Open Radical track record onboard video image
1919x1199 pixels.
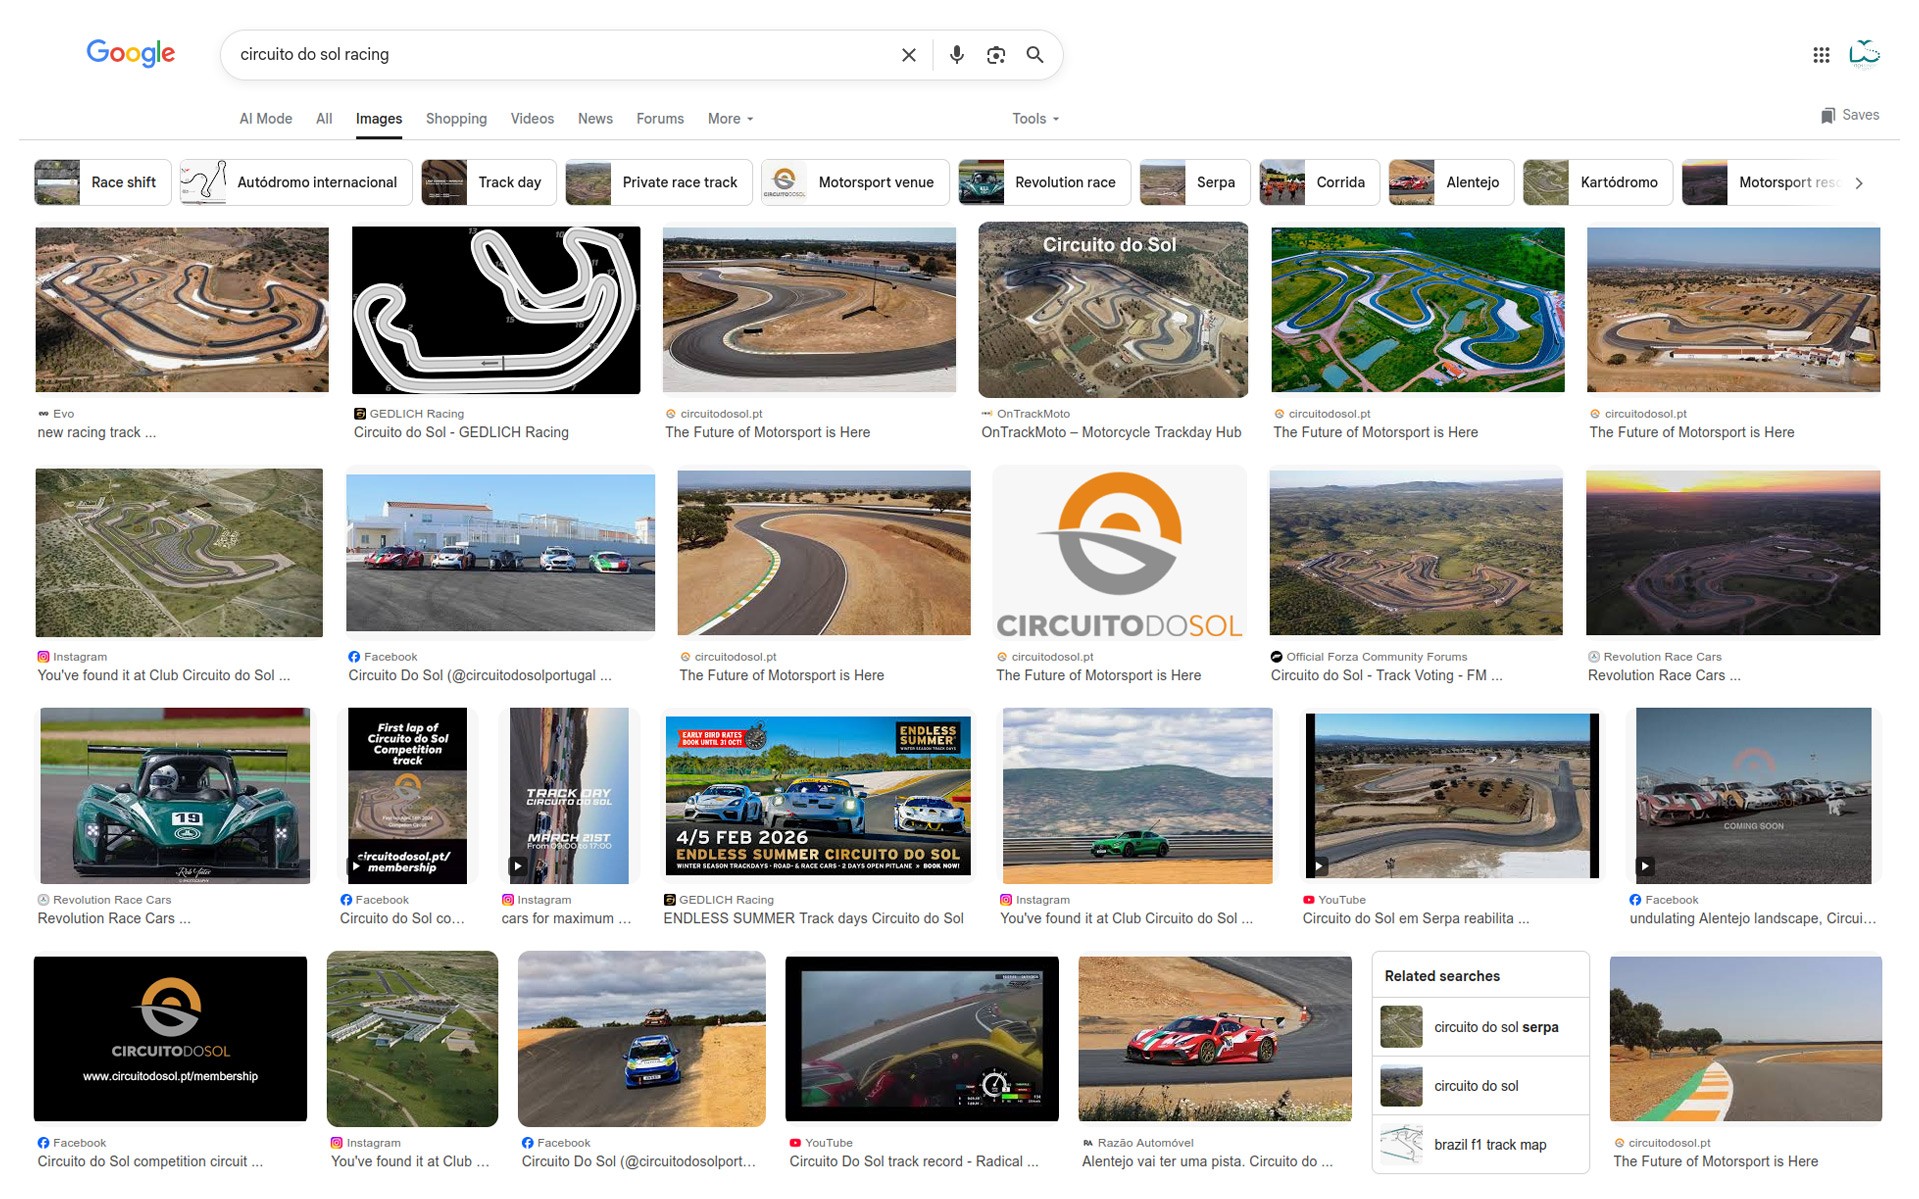(x=922, y=1039)
